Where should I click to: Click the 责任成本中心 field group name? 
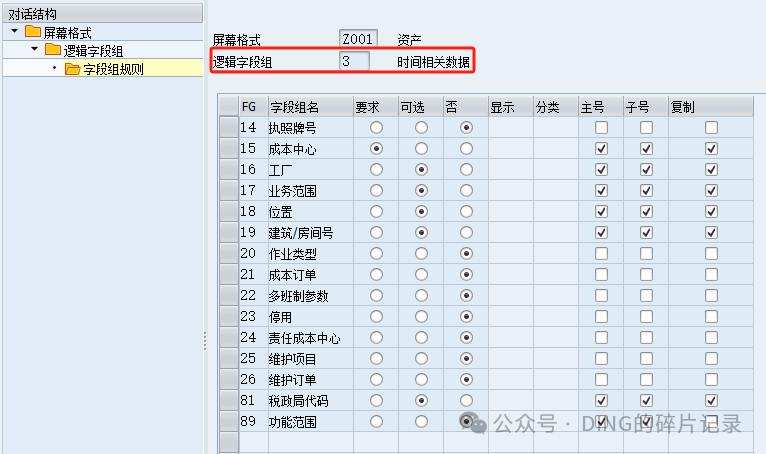[x=304, y=338]
